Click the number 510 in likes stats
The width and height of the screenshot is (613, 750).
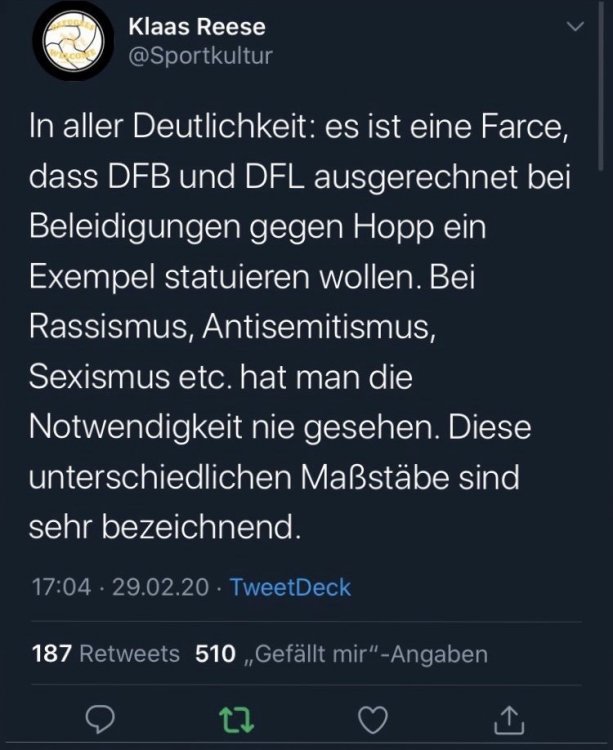point(215,654)
